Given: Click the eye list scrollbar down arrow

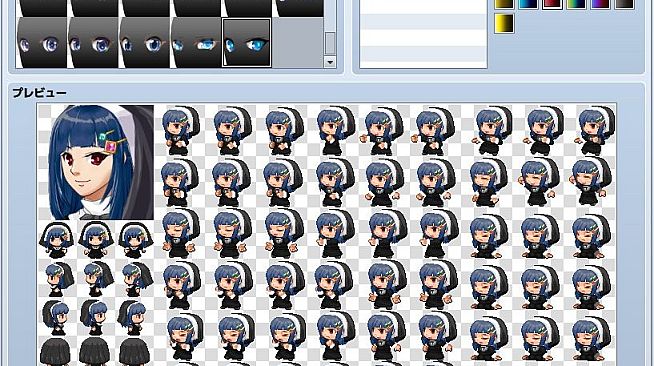Looking at the screenshot, I should tap(330, 63).
